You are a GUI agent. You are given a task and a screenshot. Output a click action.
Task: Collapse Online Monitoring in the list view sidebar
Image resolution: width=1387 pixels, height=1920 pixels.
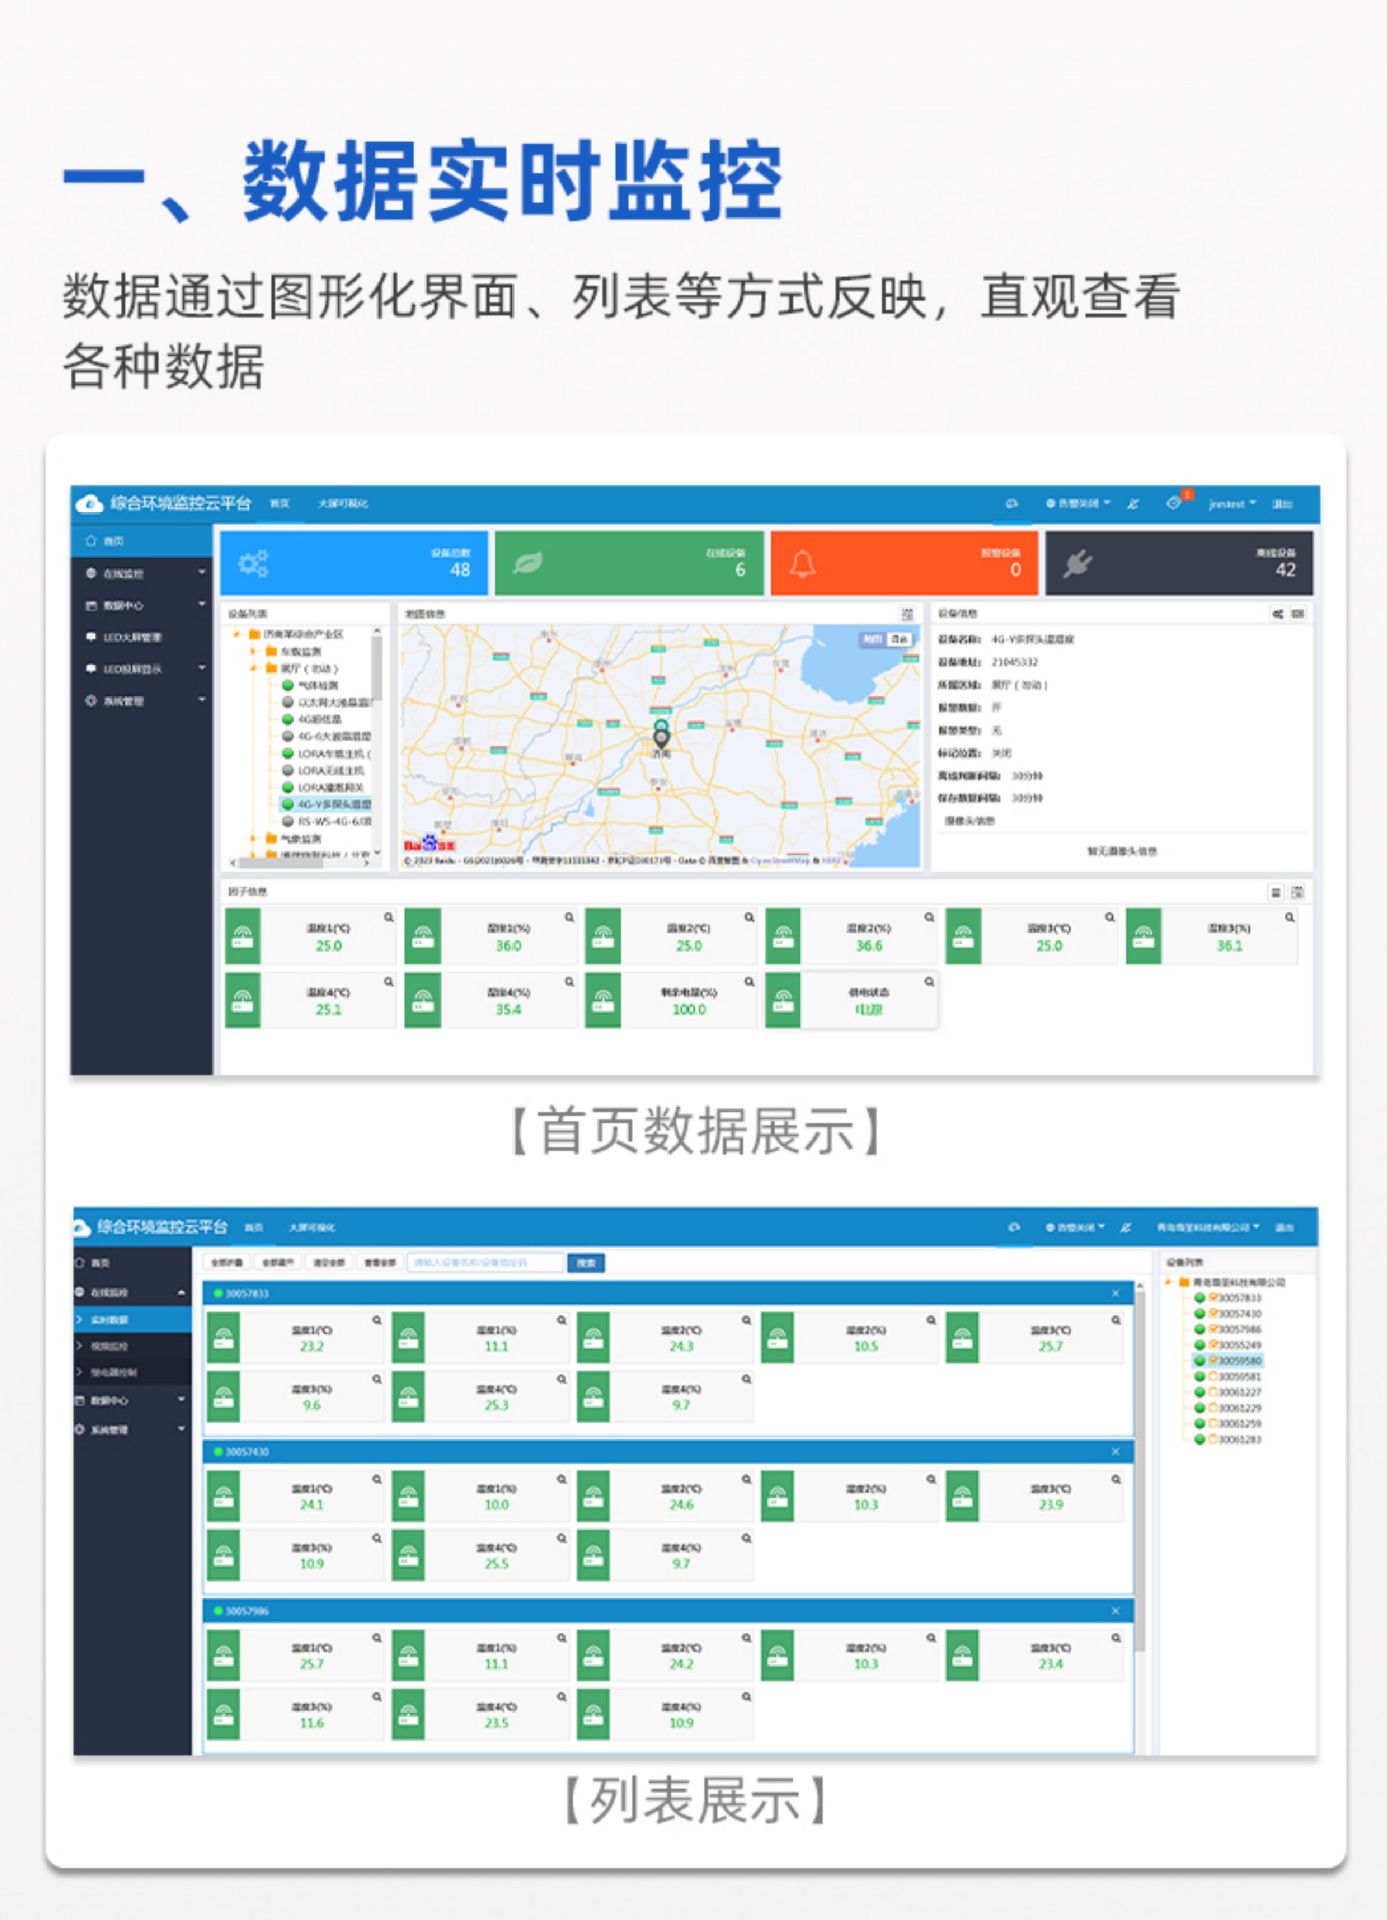point(132,1292)
